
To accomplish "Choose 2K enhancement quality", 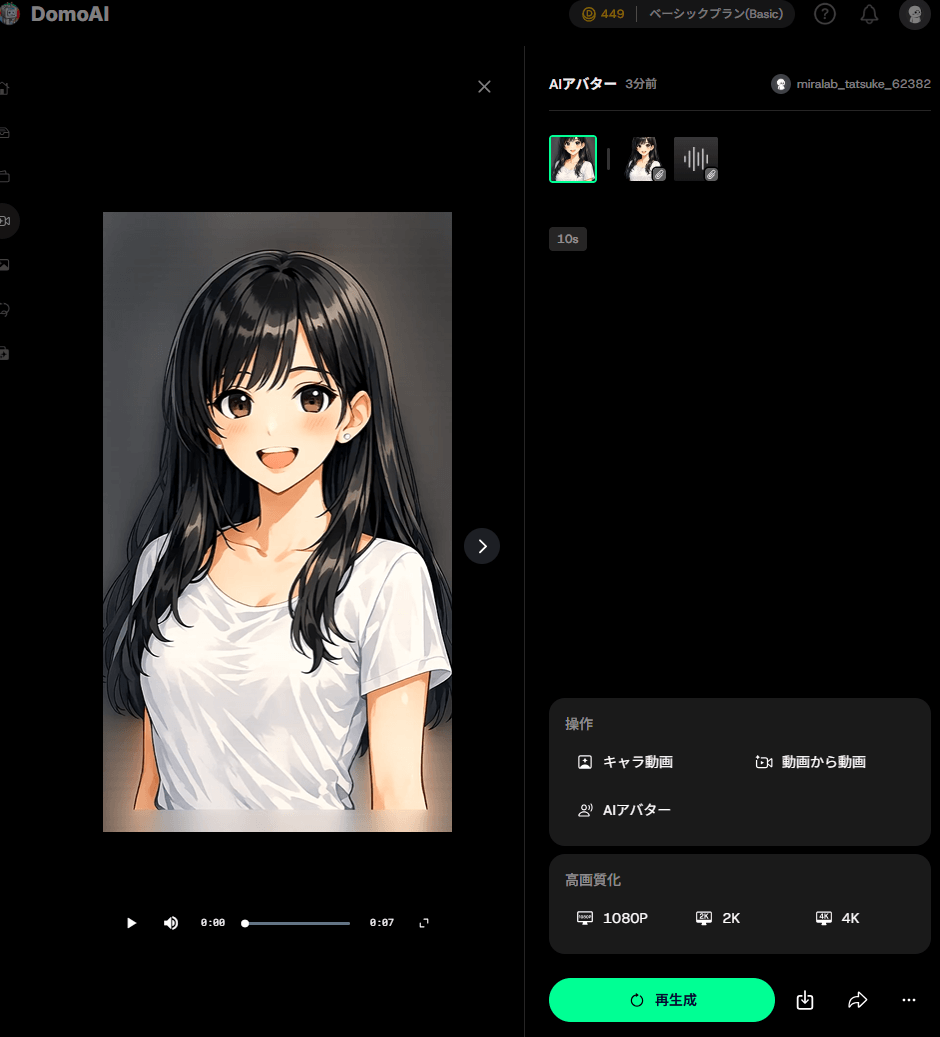I will point(718,917).
